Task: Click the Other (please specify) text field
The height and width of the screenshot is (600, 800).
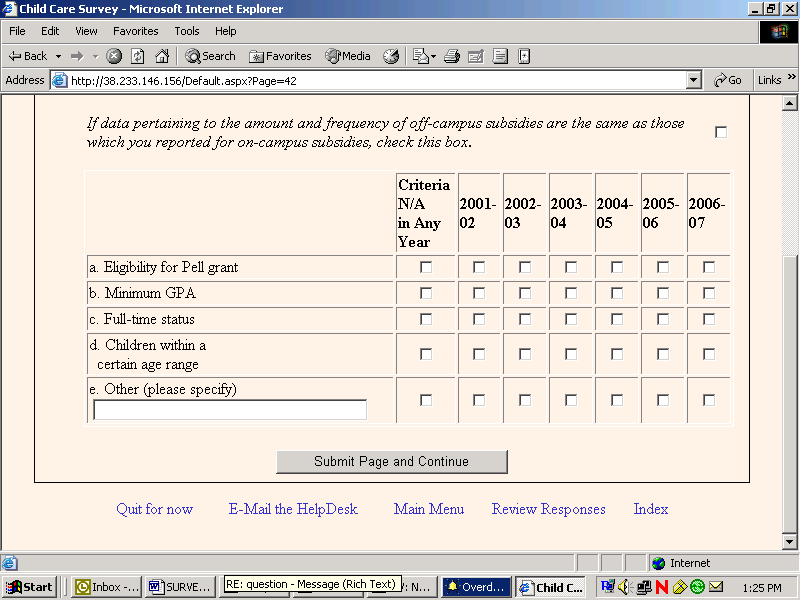Action: click(x=230, y=410)
